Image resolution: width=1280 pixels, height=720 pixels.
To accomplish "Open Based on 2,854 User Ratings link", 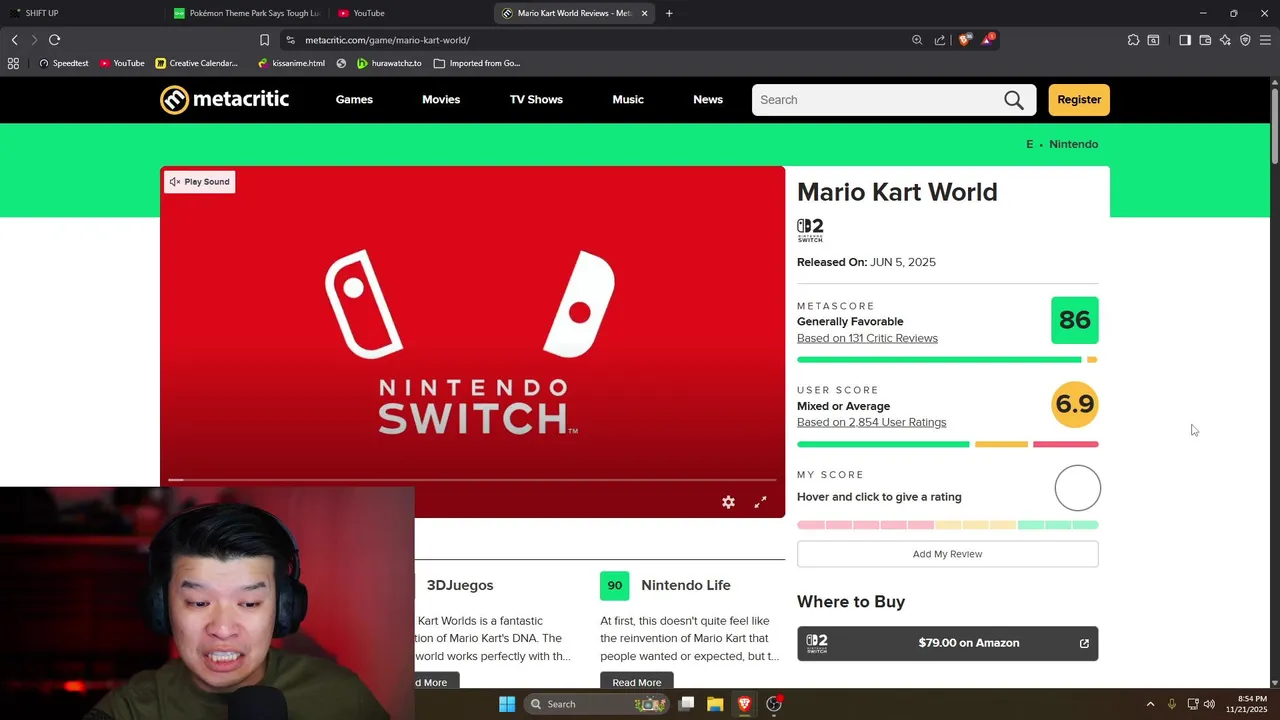I will pos(871,422).
